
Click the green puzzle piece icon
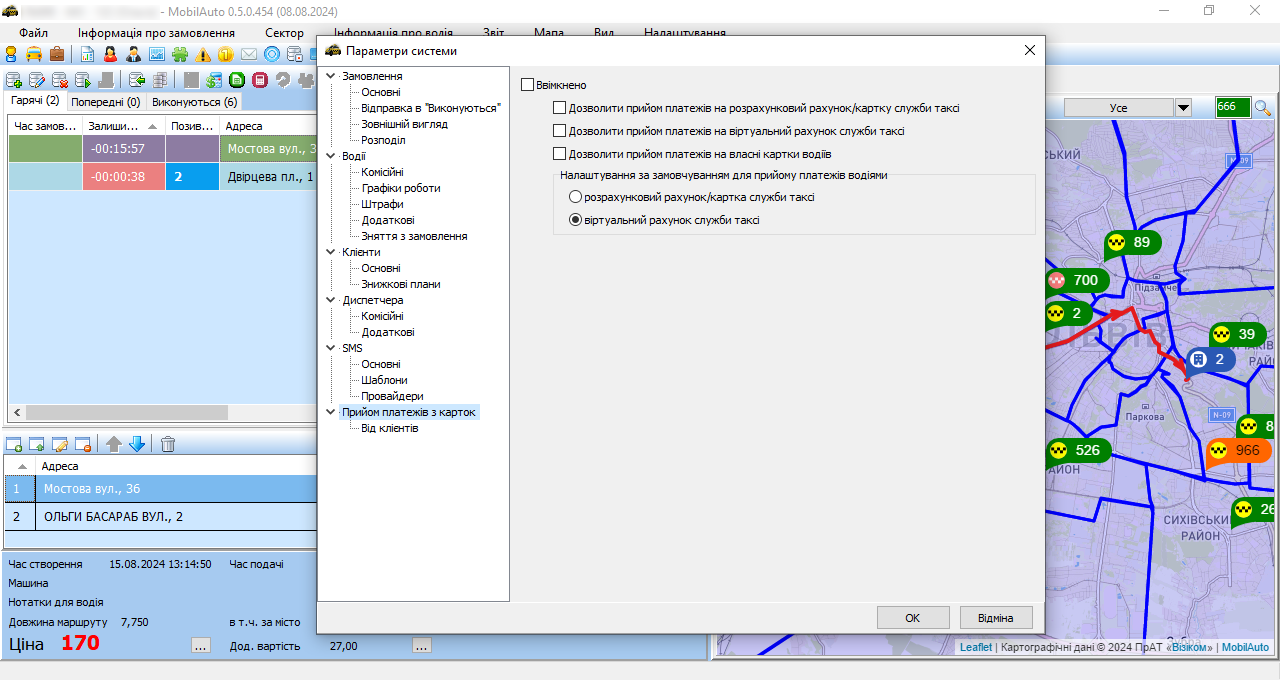(180, 54)
